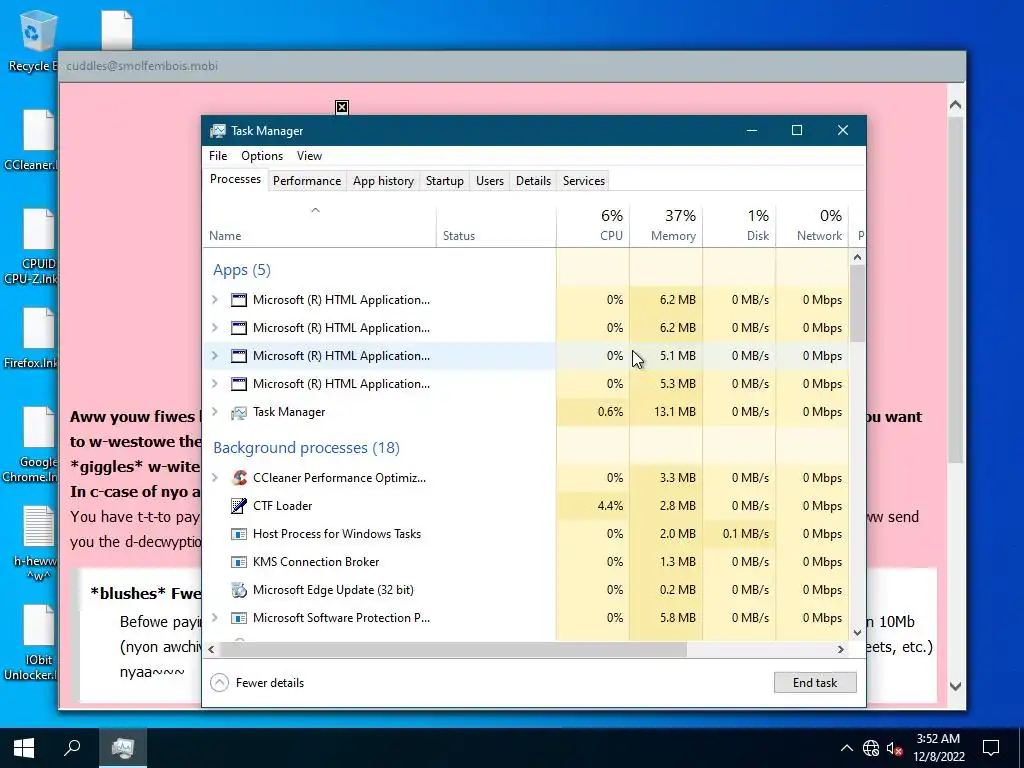Screen dimensions: 1024x768
Task: Click the Microsoft Software Protection process icon
Action: pyautogui.click(x=239, y=618)
